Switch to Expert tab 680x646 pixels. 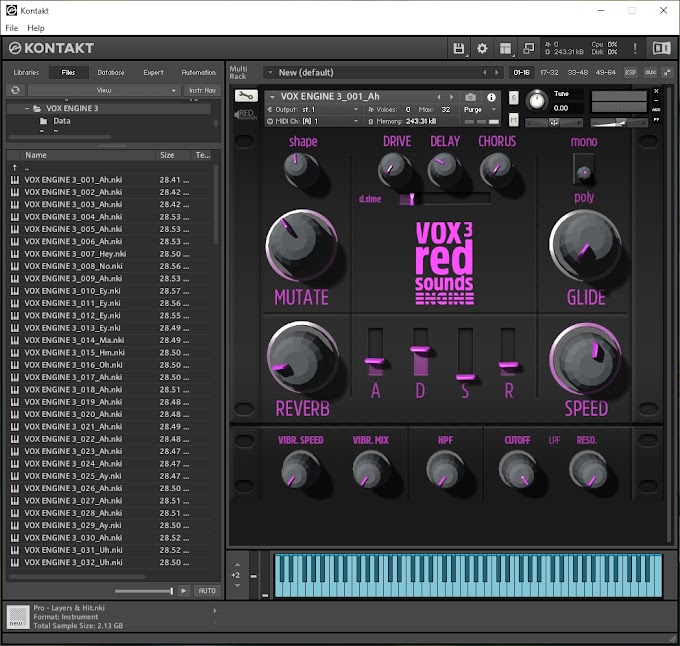coord(154,72)
